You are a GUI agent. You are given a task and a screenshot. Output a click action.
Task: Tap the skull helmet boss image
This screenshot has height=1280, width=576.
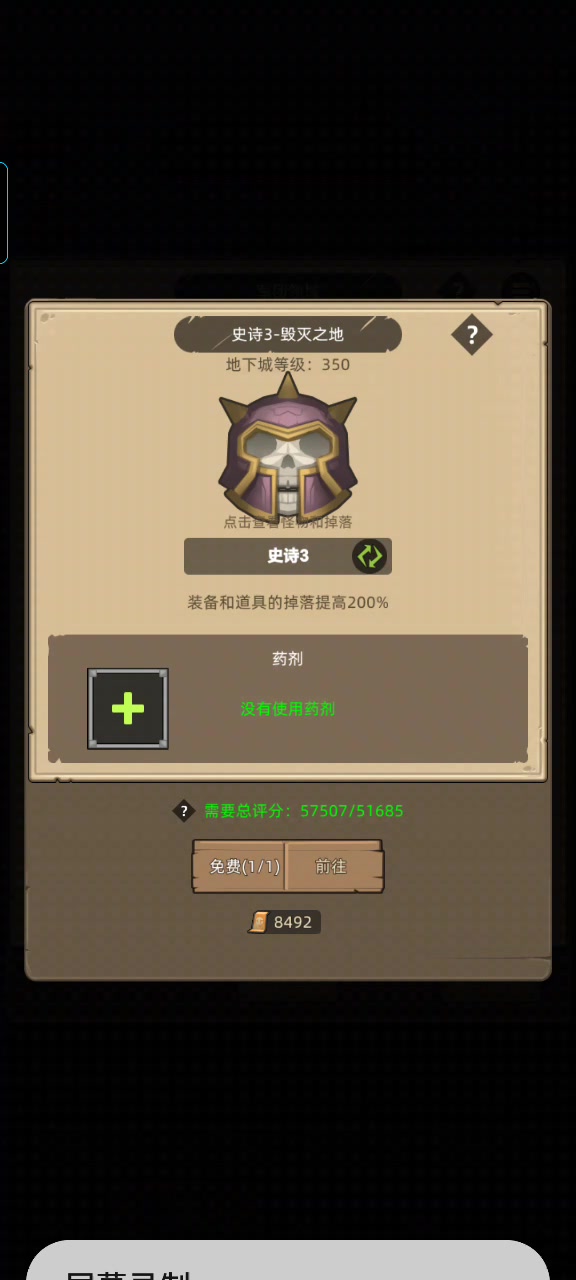[288, 446]
